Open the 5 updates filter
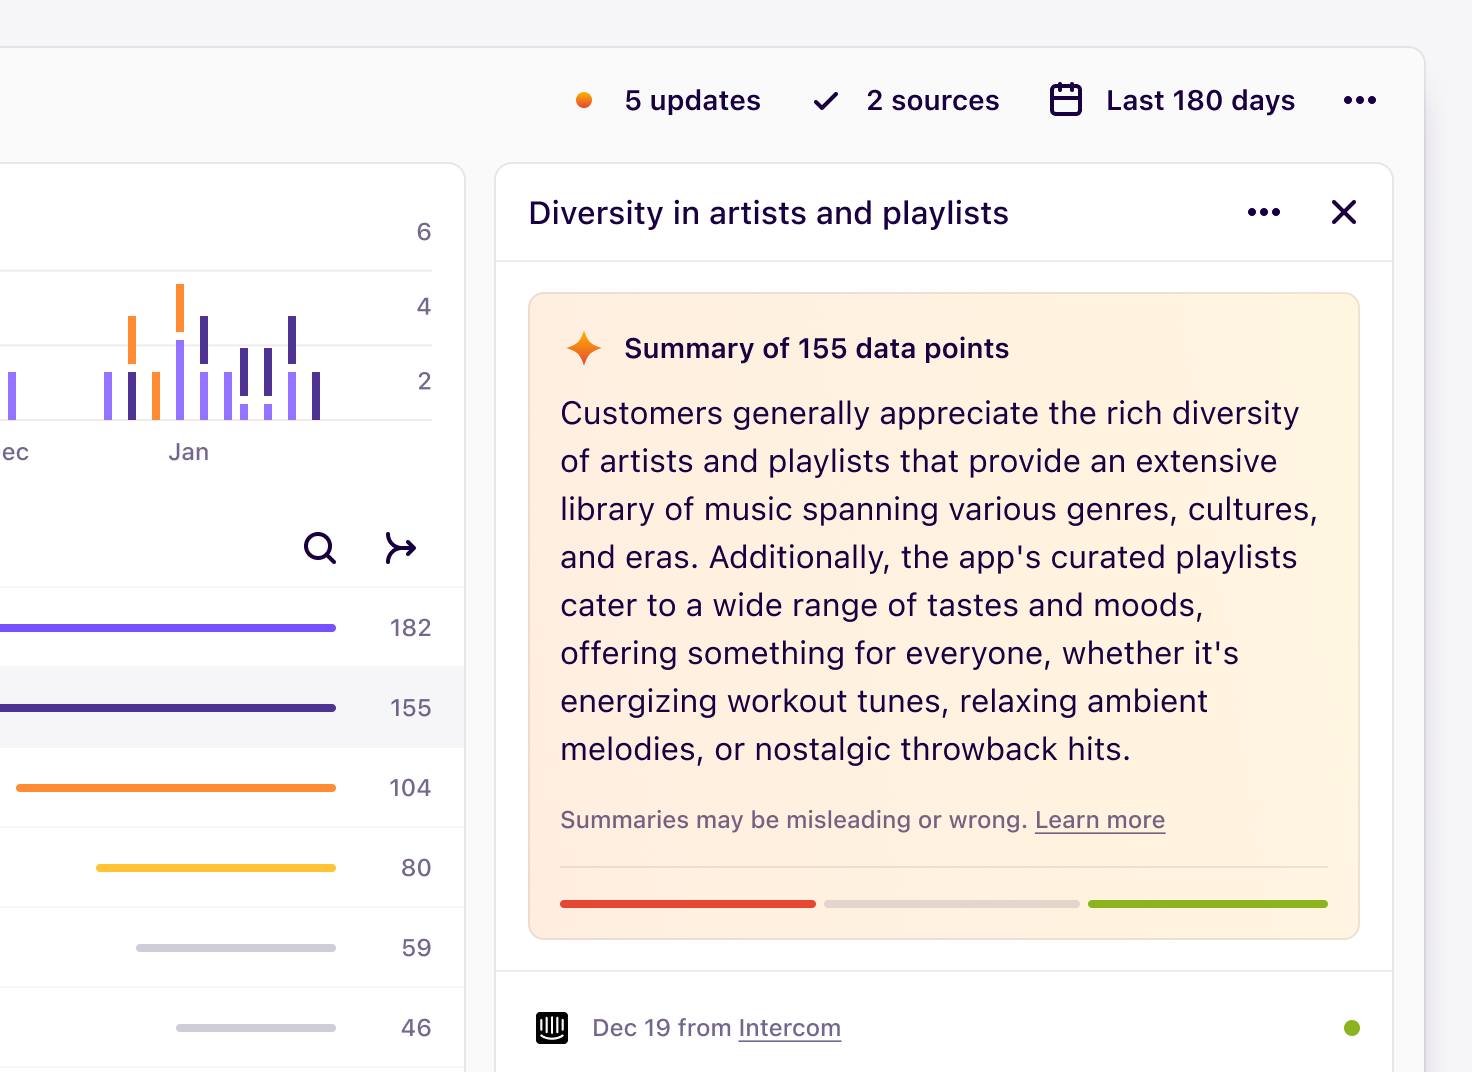Image resolution: width=1472 pixels, height=1072 pixels. tap(692, 100)
